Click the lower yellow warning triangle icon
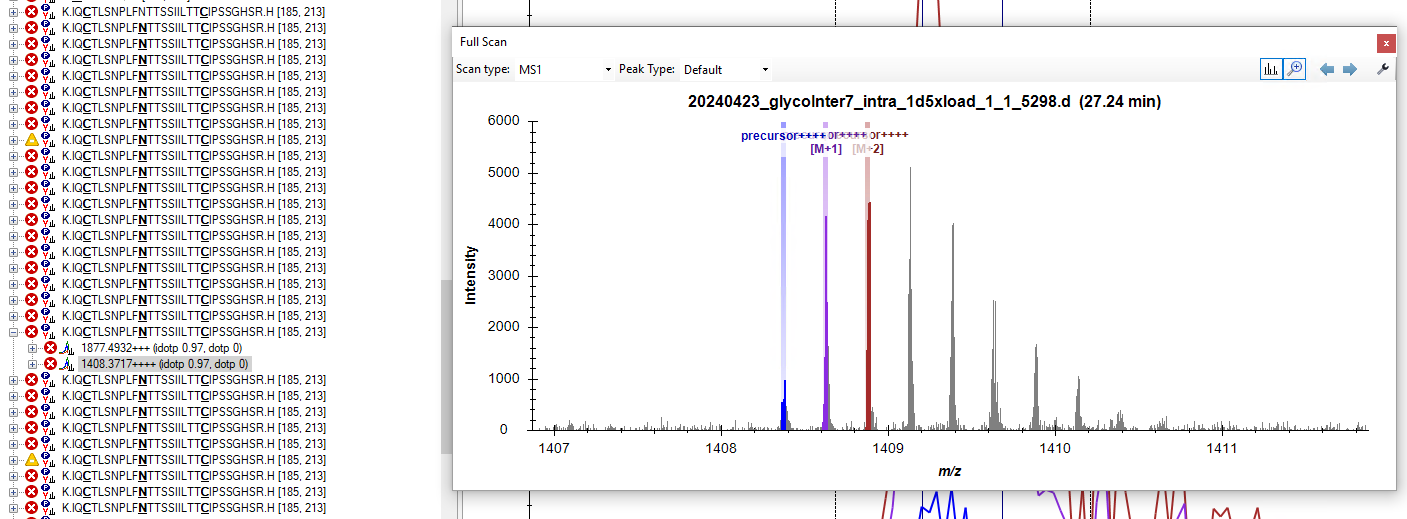The height and width of the screenshot is (519, 1407). (31, 460)
